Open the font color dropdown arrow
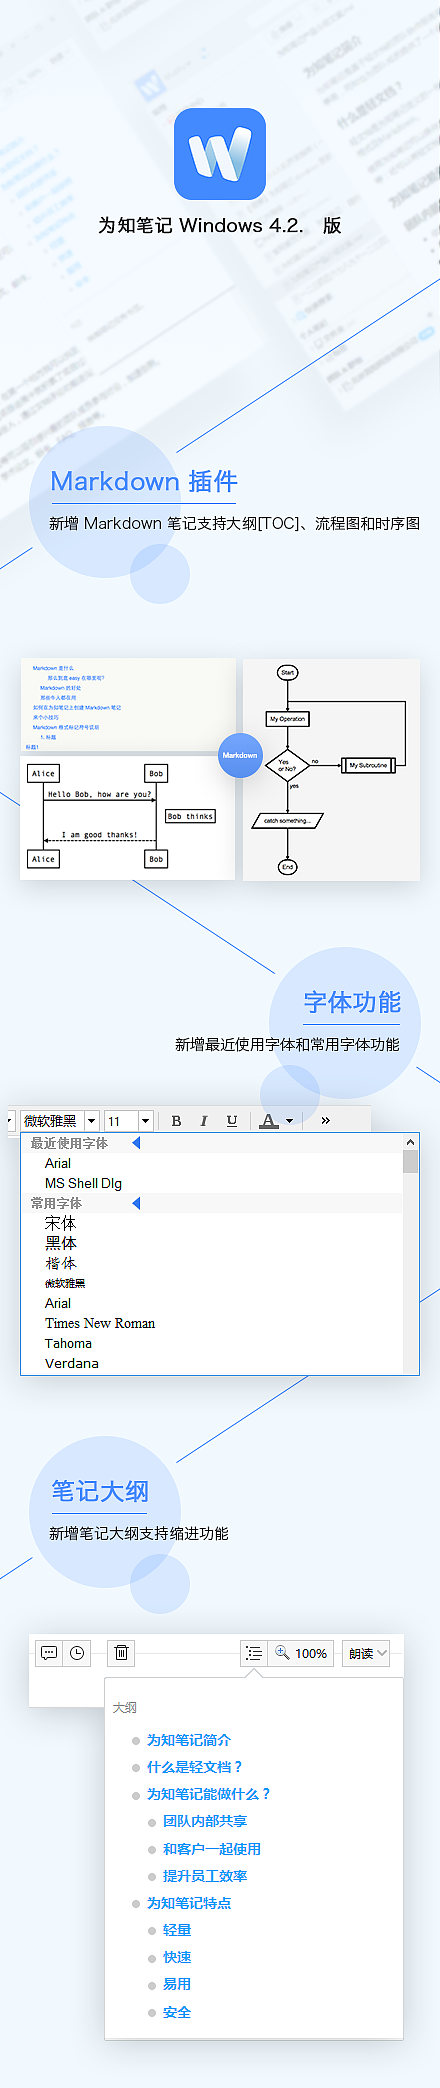 [290, 1121]
